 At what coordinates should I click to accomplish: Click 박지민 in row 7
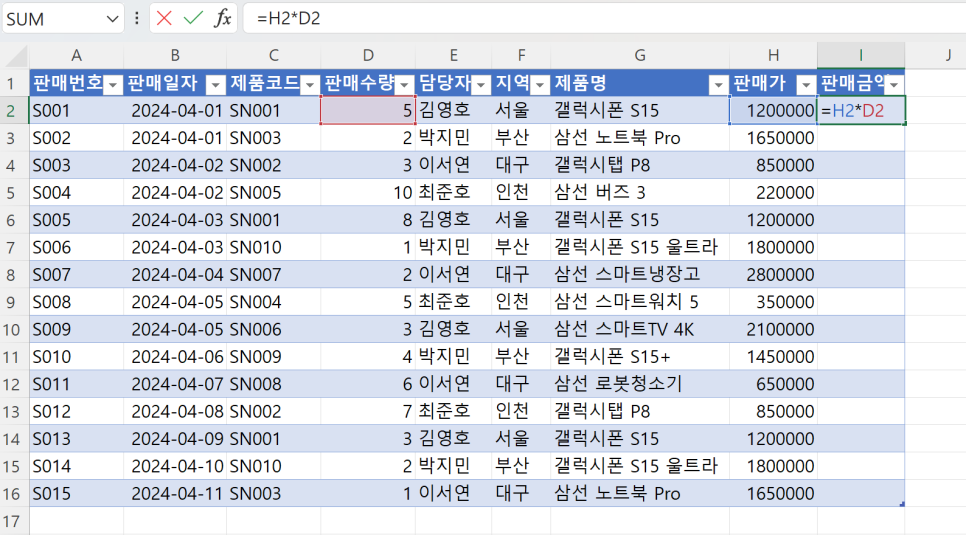(x=453, y=247)
